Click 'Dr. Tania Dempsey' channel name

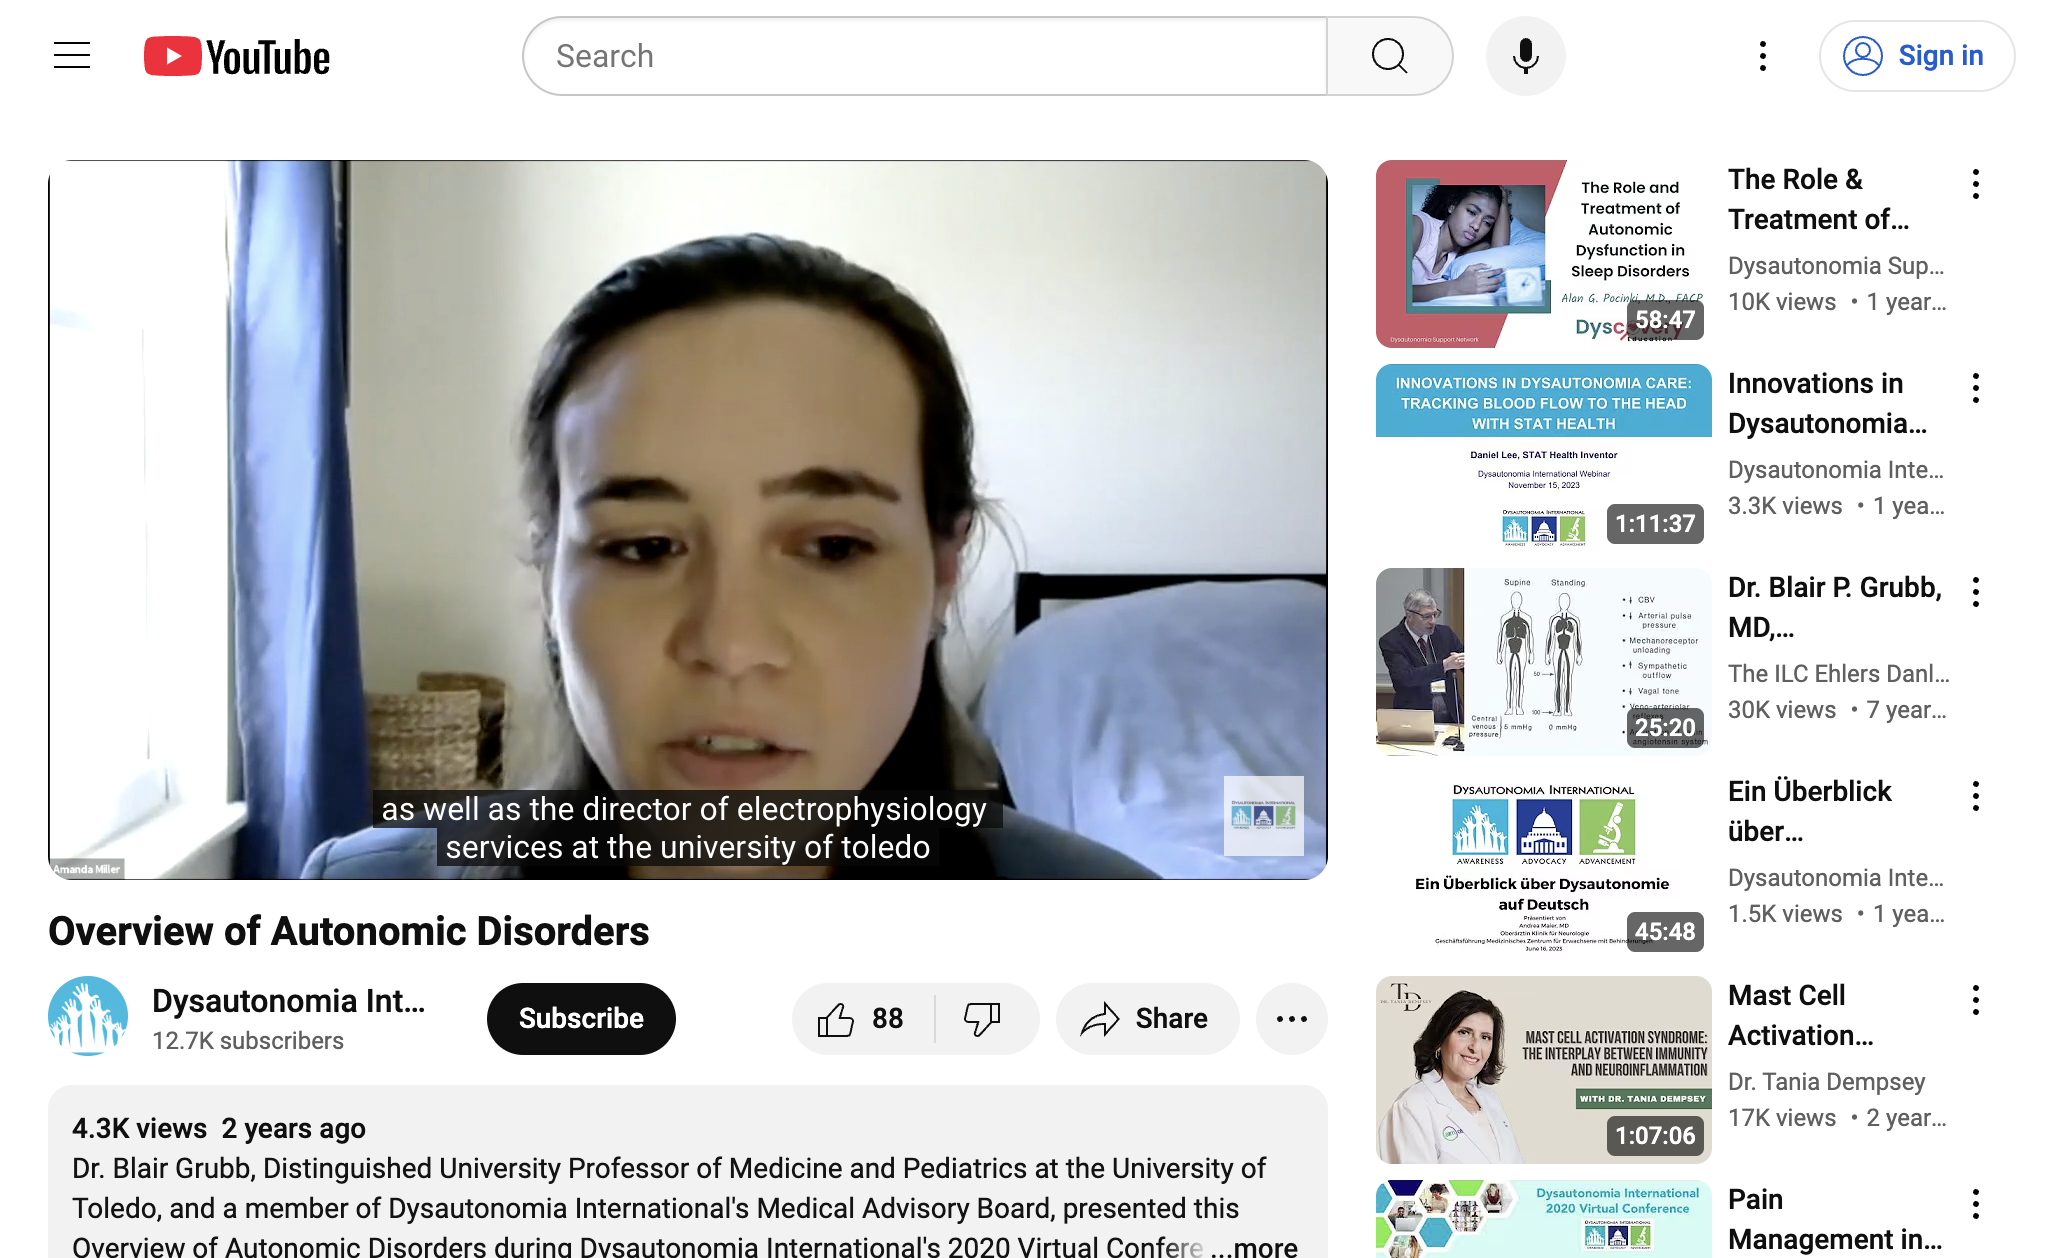pyautogui.click(x=1826, y=1082)
